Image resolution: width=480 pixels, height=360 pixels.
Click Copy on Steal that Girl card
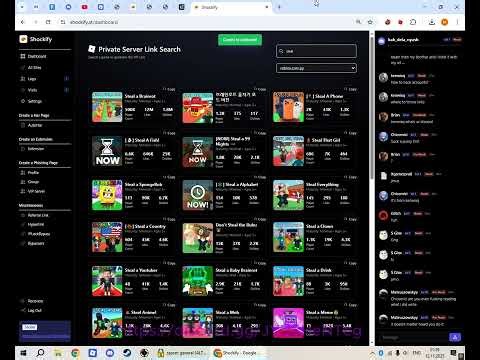pyautogui.click(x=351, y=133)
